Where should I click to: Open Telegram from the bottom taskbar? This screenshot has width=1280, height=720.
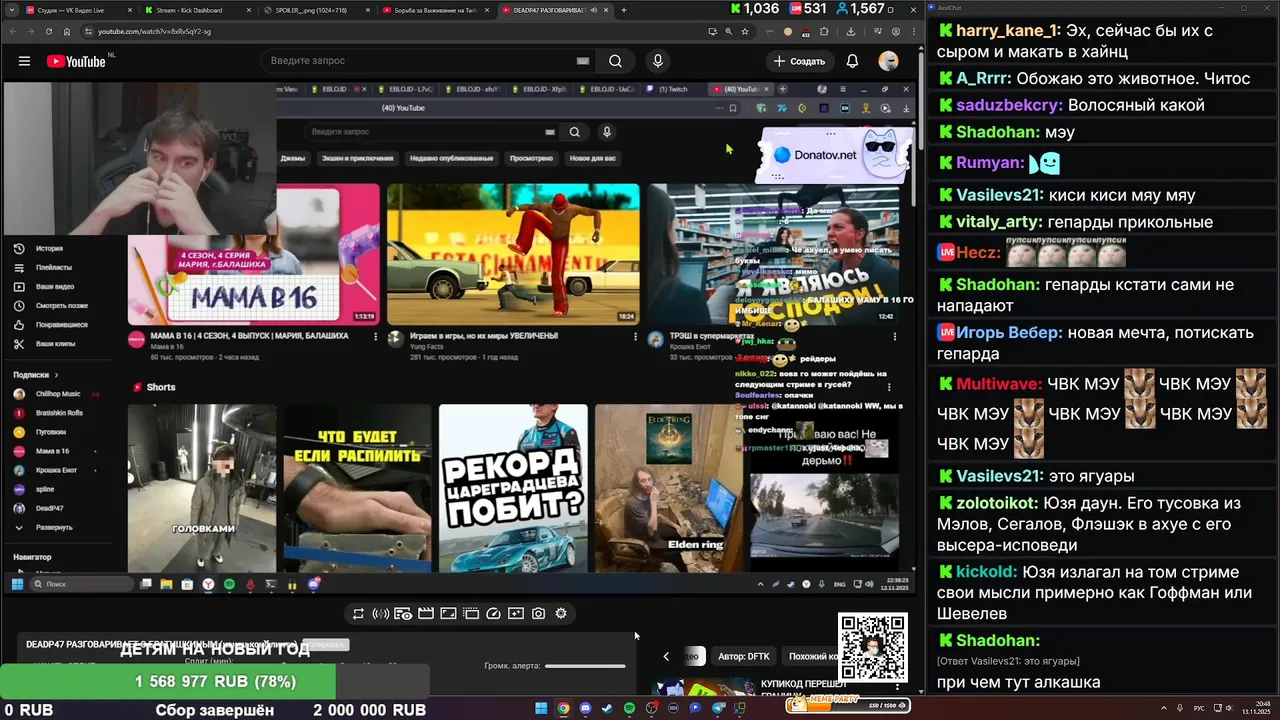[x=718, y=708]
